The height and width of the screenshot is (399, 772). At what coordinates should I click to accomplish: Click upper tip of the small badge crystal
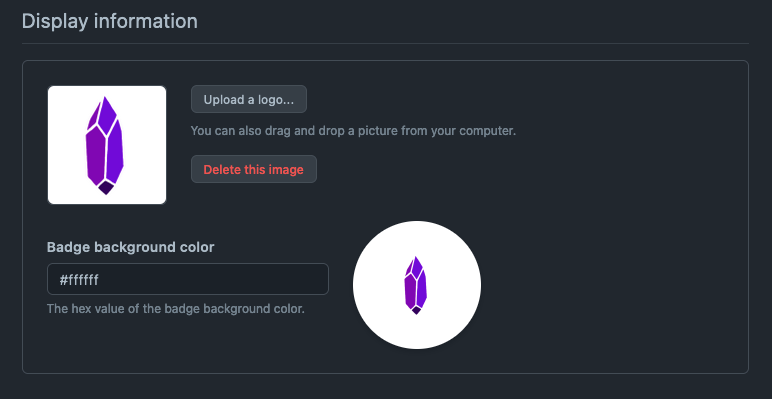pos(417,265)
